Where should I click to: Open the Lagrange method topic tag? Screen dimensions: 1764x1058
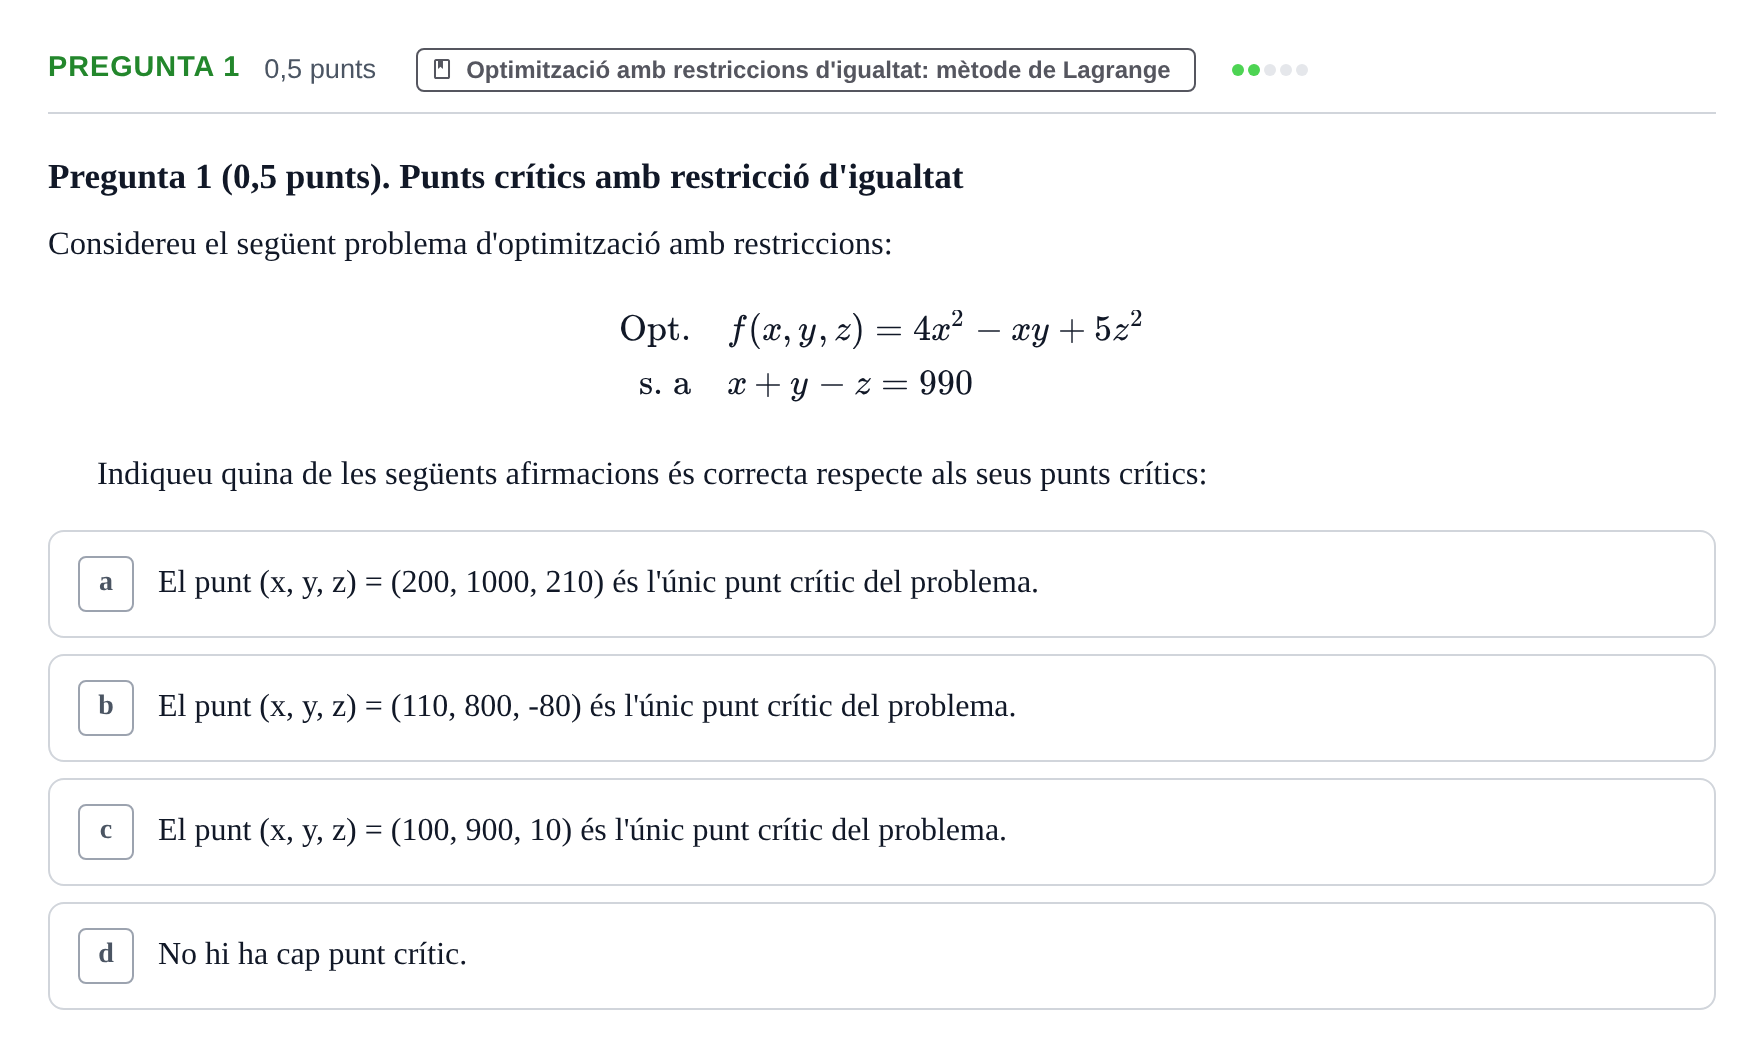806,70
